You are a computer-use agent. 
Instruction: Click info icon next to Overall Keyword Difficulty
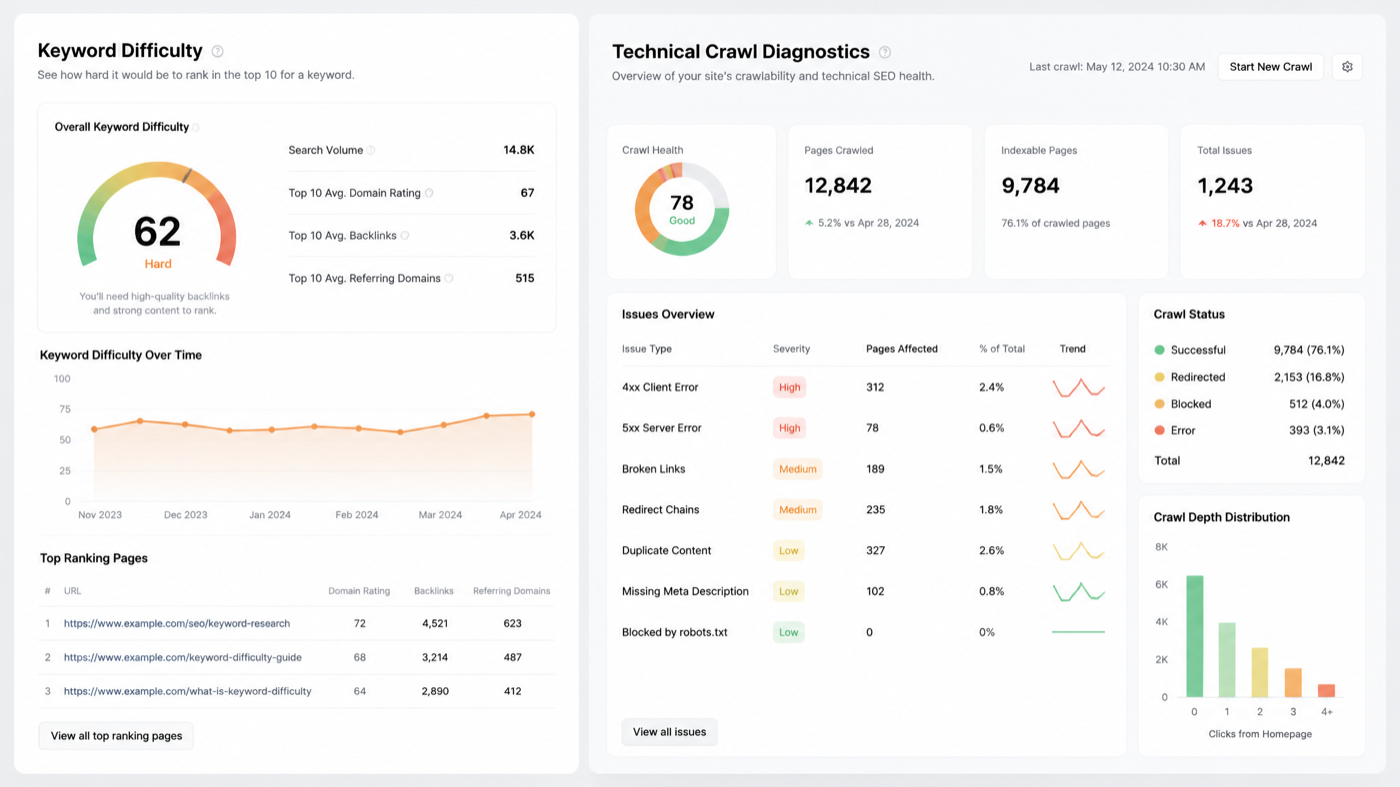pos(196,127)
